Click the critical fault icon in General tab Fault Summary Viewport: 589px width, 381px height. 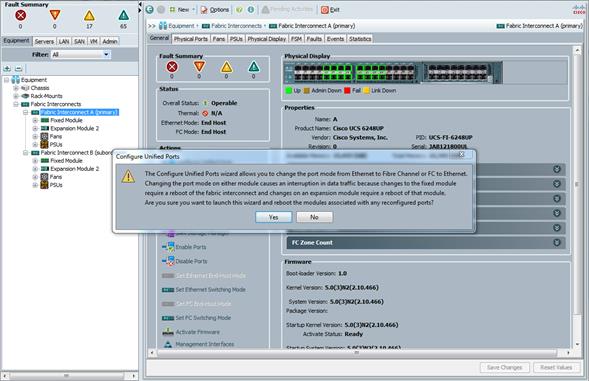click(172, 67)
